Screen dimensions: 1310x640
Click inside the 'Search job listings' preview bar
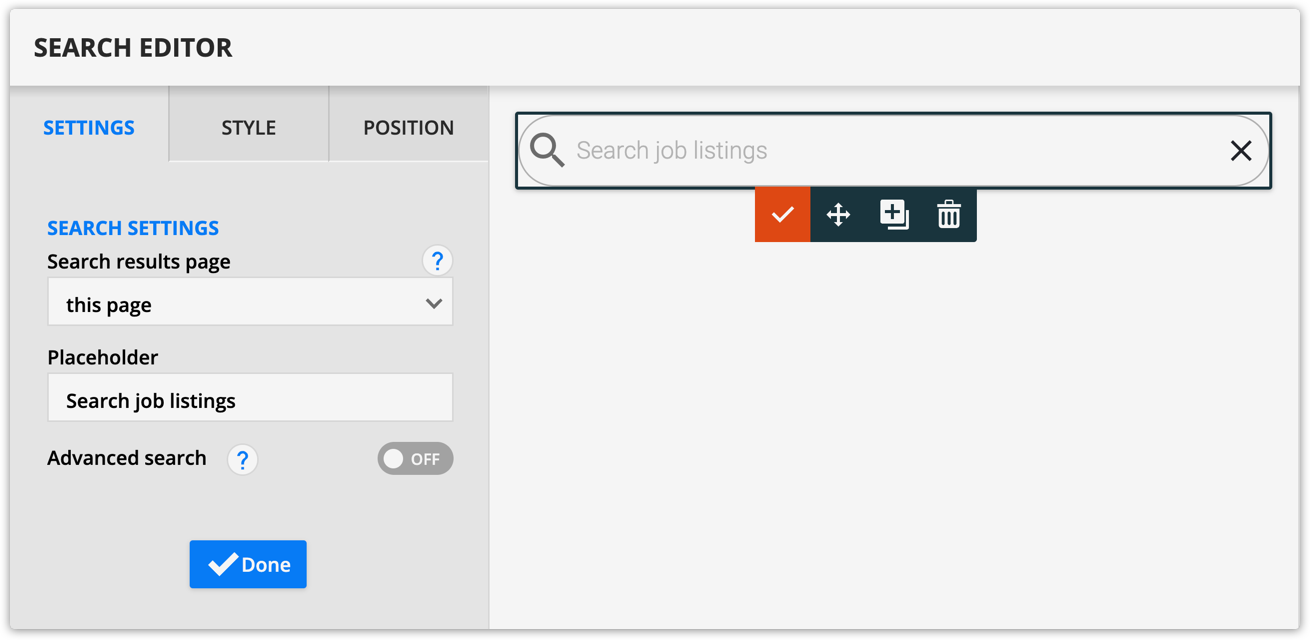pyautogui.click(x=894, y=150)
